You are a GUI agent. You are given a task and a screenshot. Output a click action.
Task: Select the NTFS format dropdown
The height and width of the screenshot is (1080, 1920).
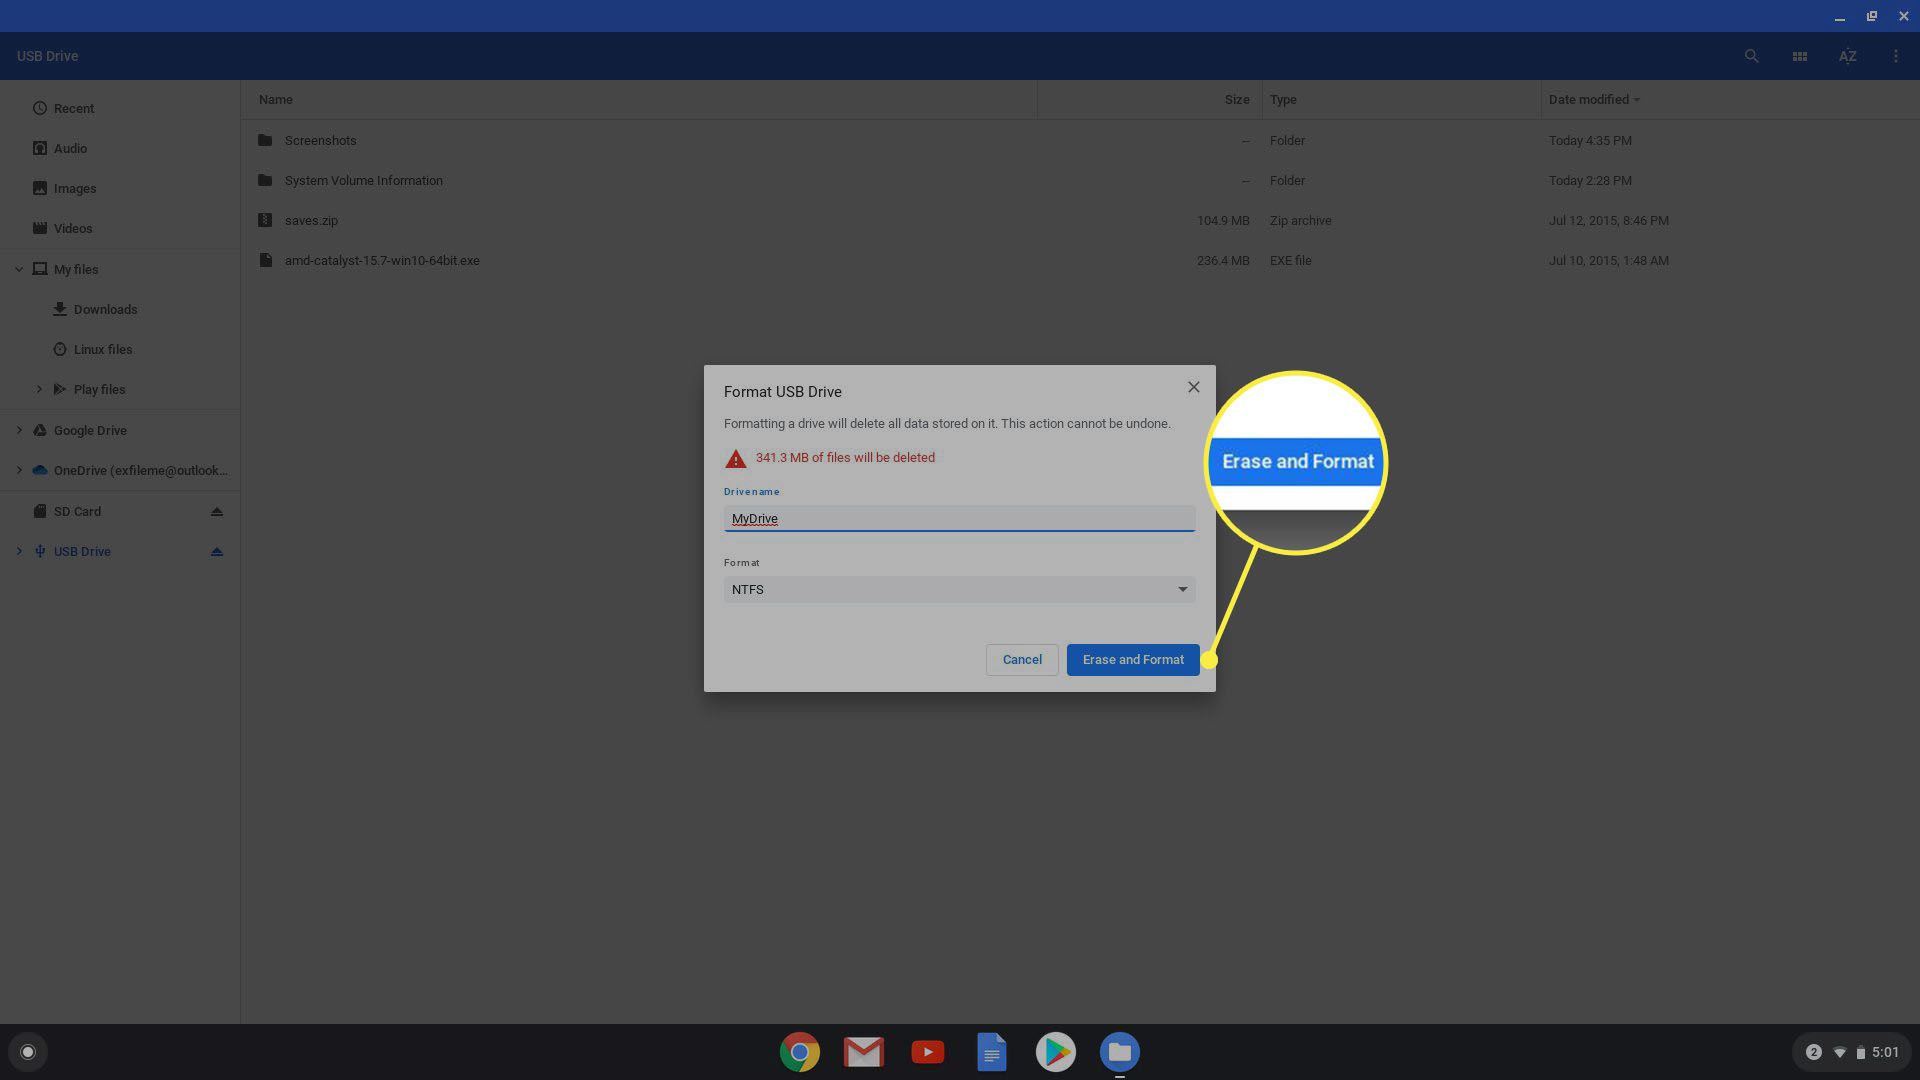click(x=959, y=589)
